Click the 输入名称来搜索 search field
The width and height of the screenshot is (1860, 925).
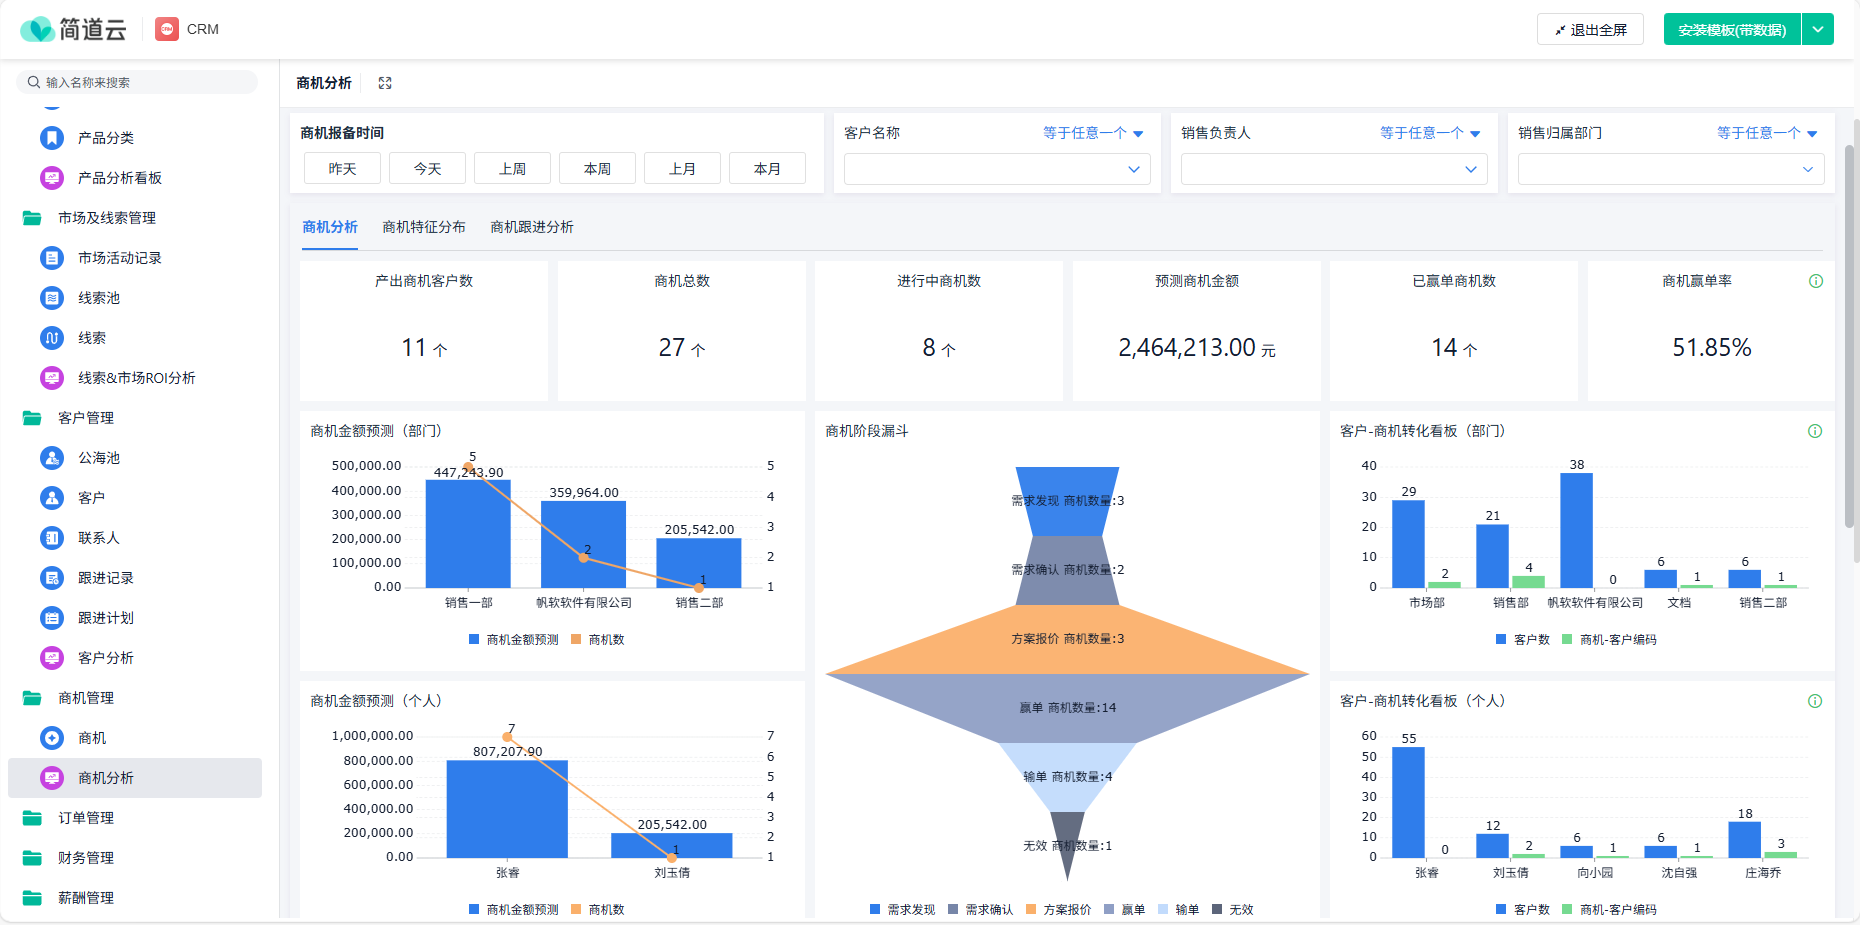pyautogui.click(x=137, y=82)
